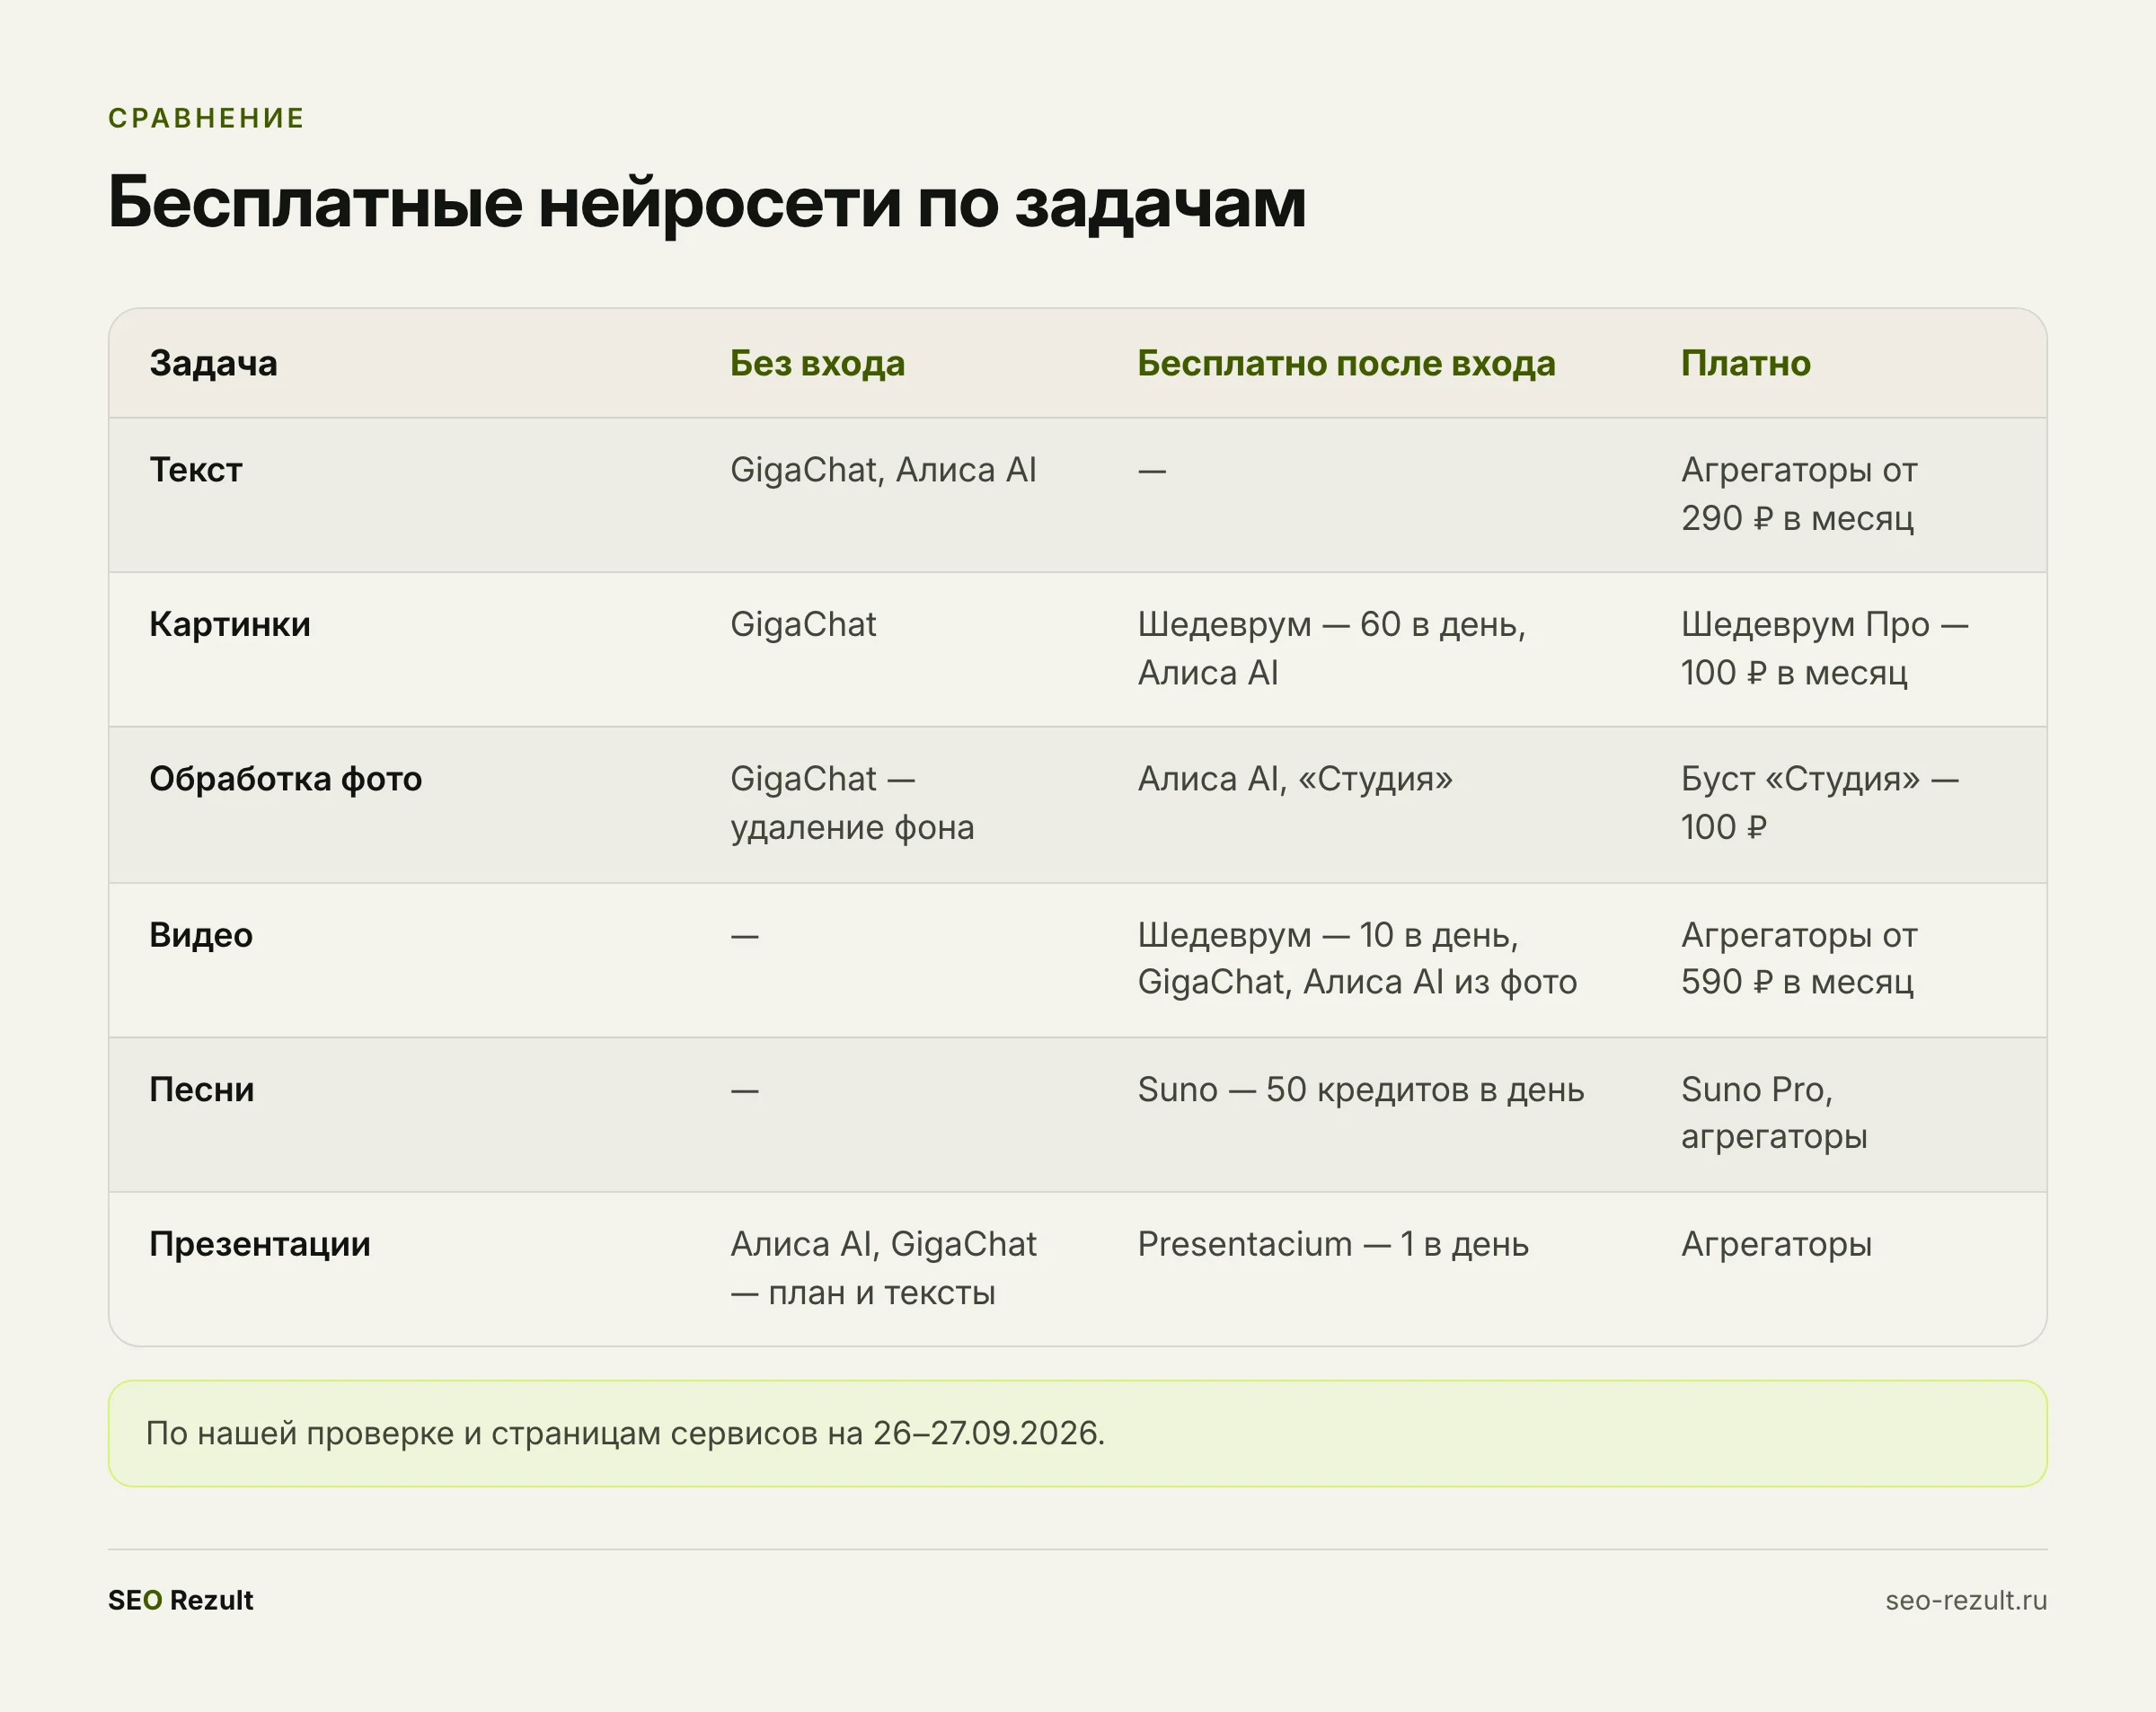
Task: Click the dash in Видео "Без входа" cell
Action: pos(744,937)
